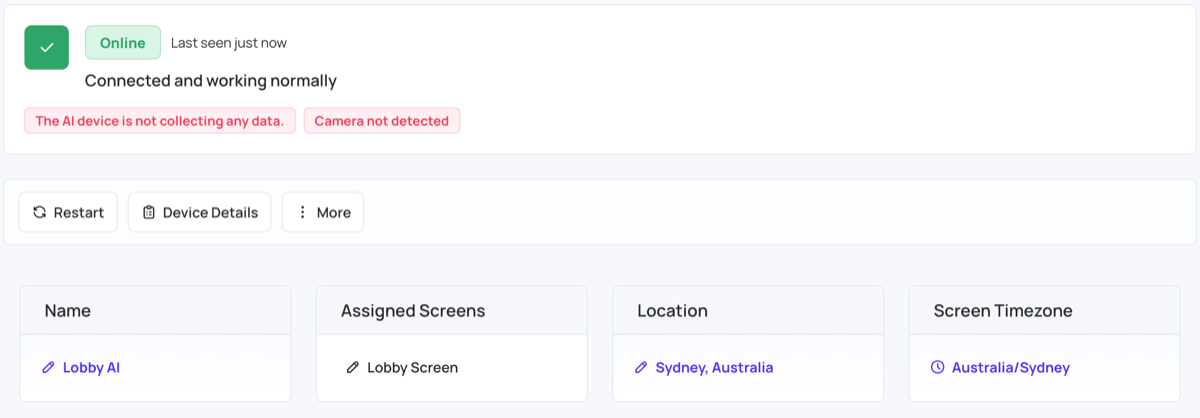Click the clock icon beside Australia/Sydney
Viewport: 1200px width, 418px height.
click(937, 367)
